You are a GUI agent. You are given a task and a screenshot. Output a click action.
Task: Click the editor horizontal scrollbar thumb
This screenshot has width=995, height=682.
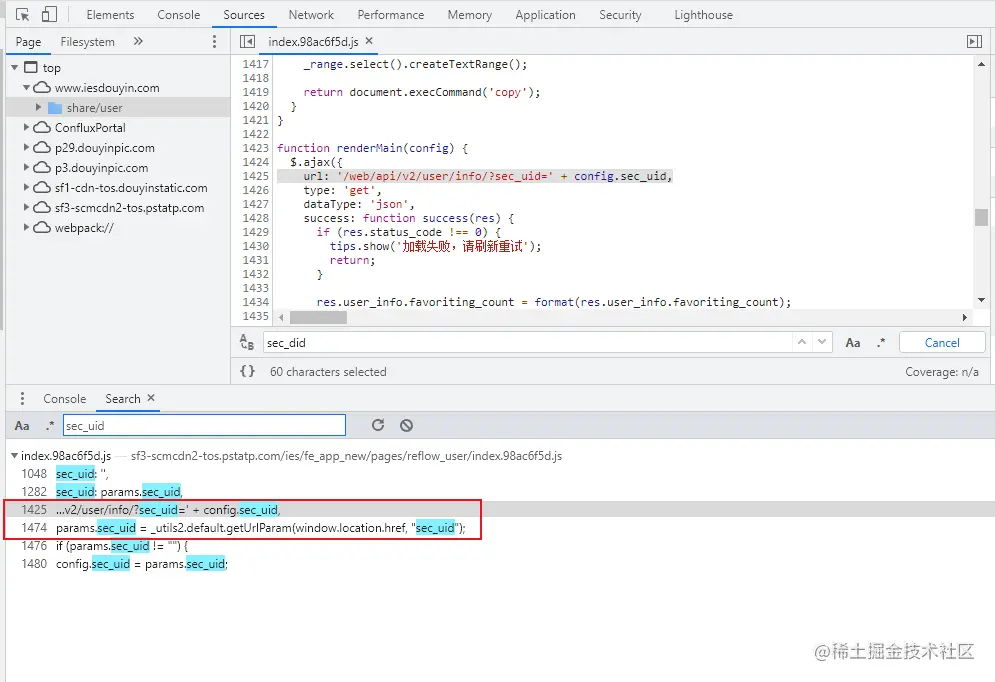pyautogui.click(x=318, y=317)
